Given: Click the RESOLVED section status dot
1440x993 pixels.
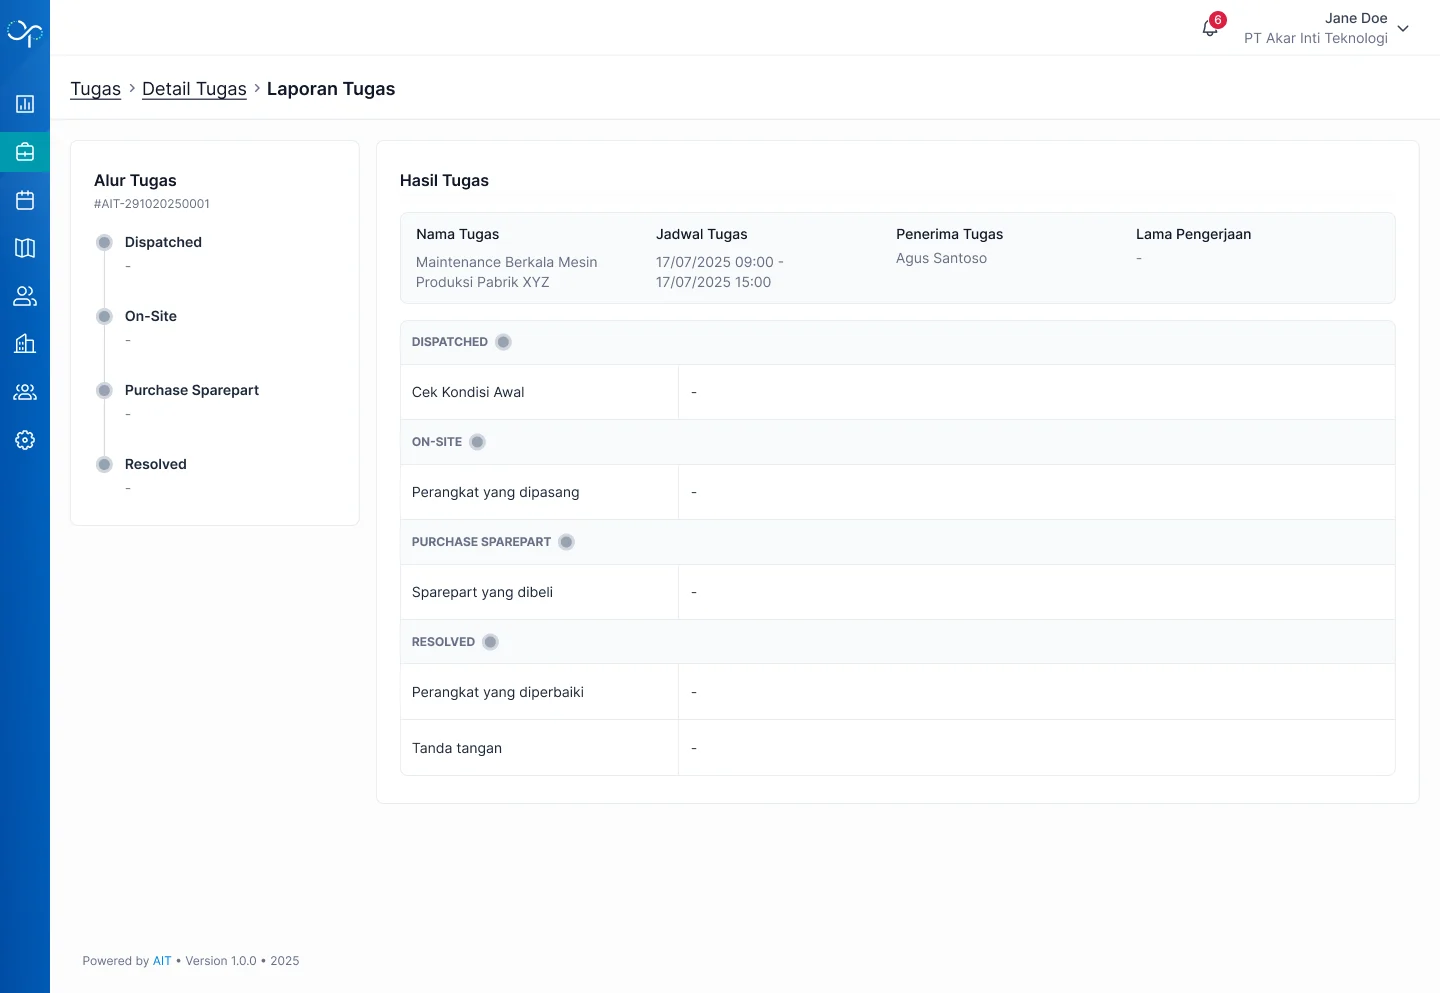Looking at the screenshot, I should [491, 642].
